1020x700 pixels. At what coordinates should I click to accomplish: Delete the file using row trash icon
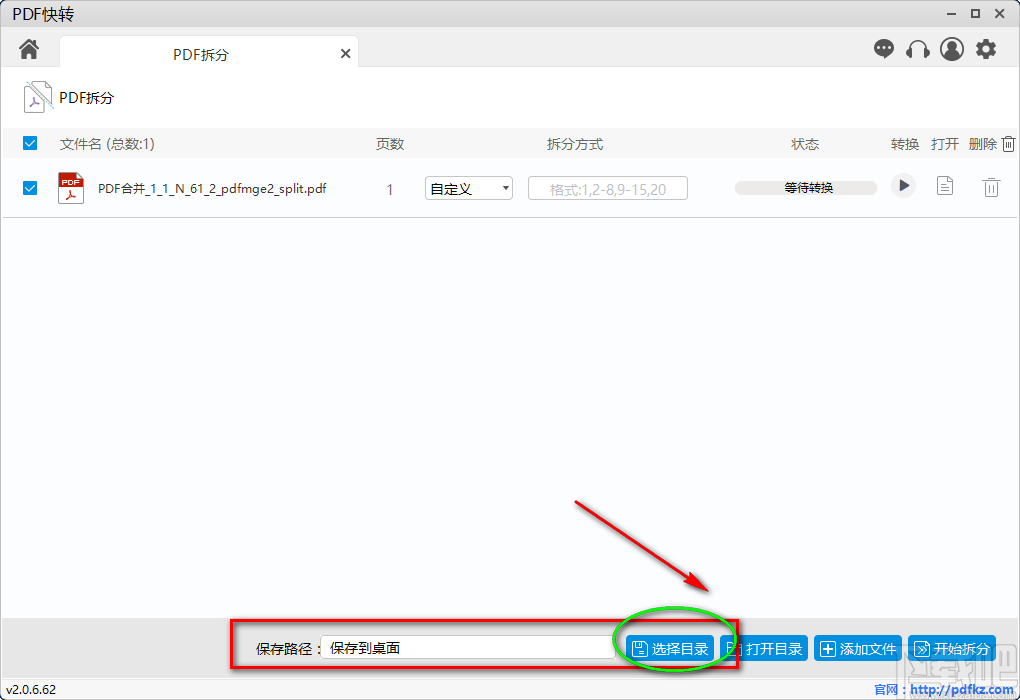[x=991, y=186]
